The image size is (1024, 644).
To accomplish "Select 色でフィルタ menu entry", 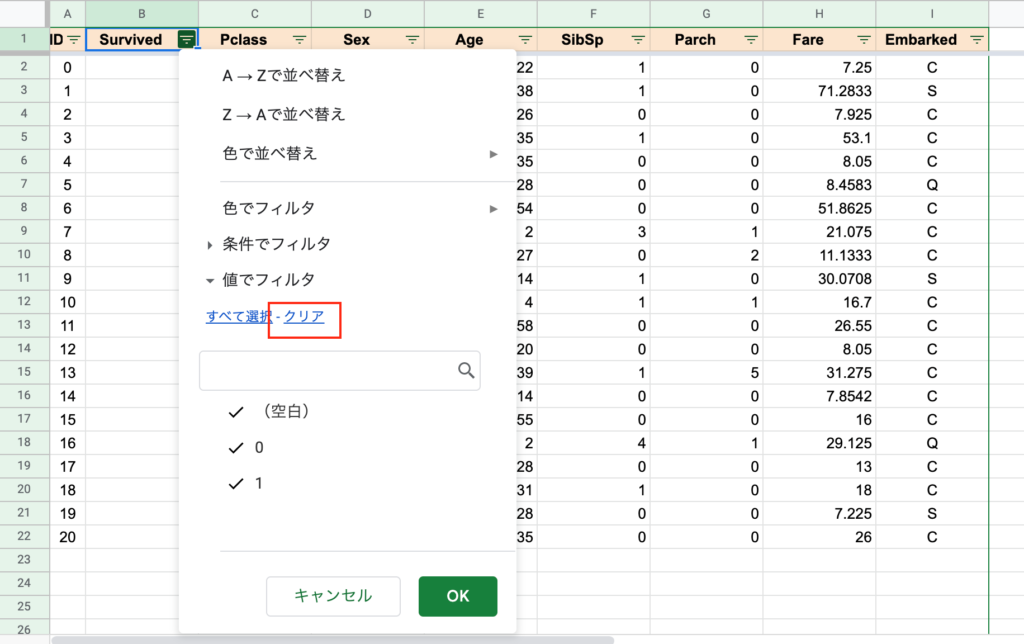I will pyautogui.click(x=268, y=209).
